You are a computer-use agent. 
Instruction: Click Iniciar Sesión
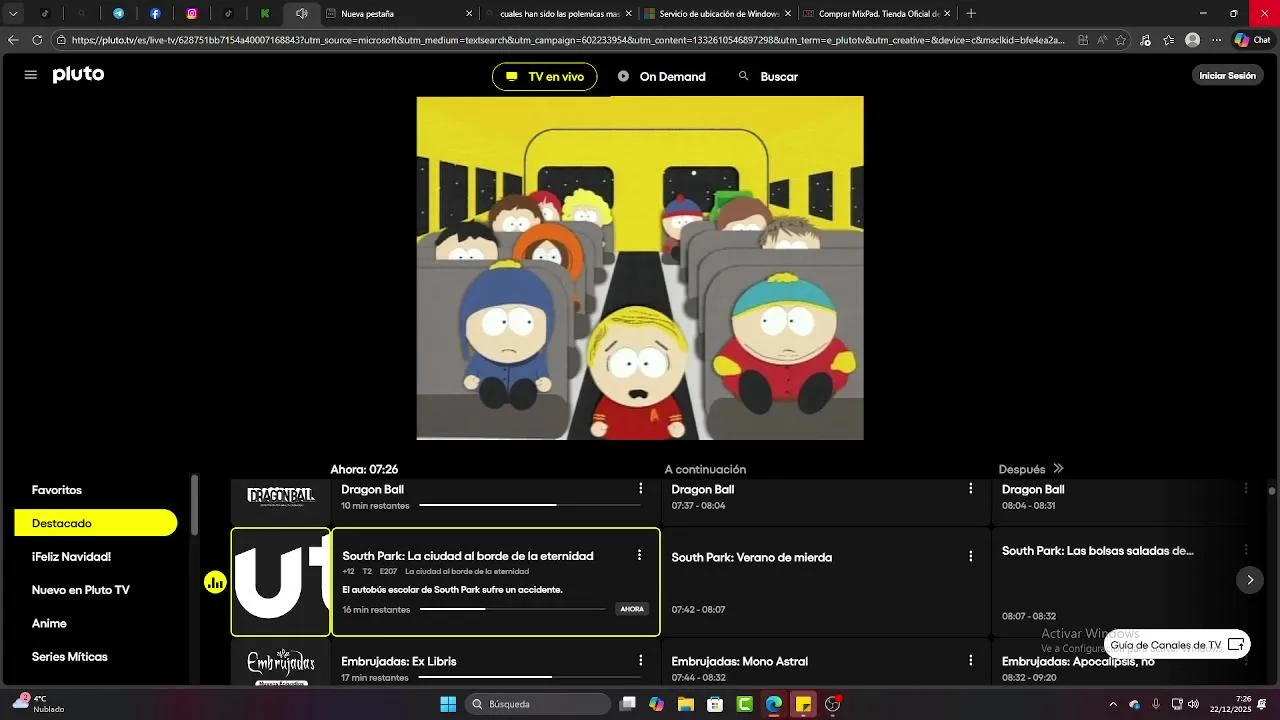click(1227, 76)
